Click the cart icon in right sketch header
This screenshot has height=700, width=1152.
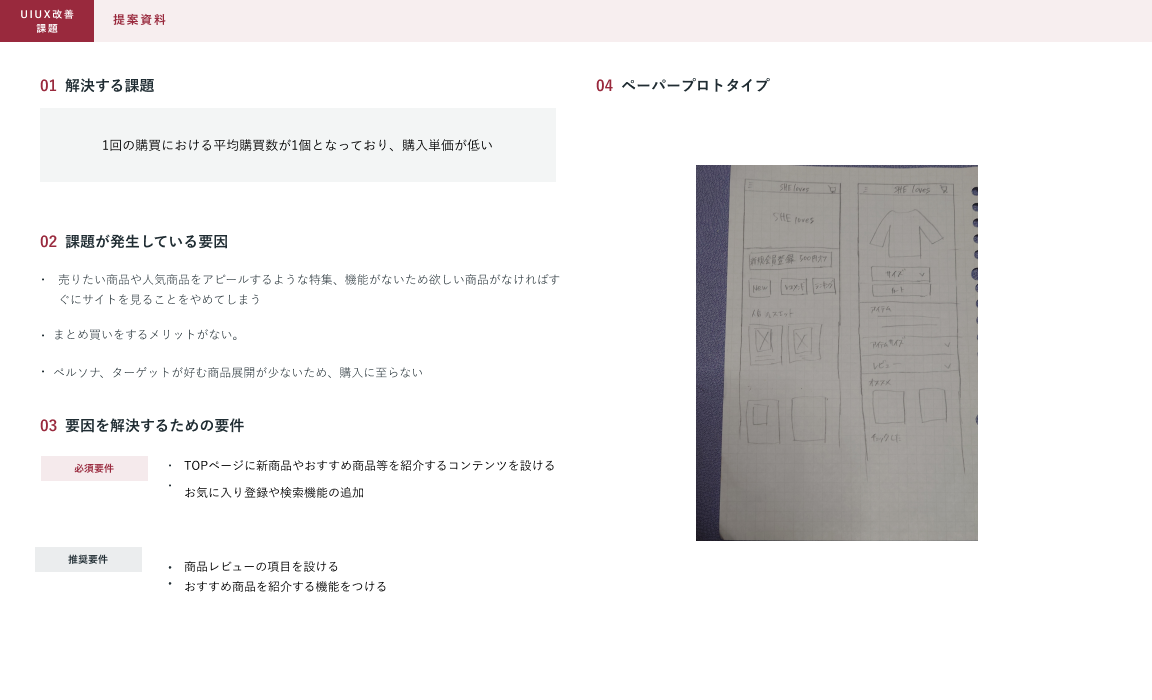(x=943, y=189)
